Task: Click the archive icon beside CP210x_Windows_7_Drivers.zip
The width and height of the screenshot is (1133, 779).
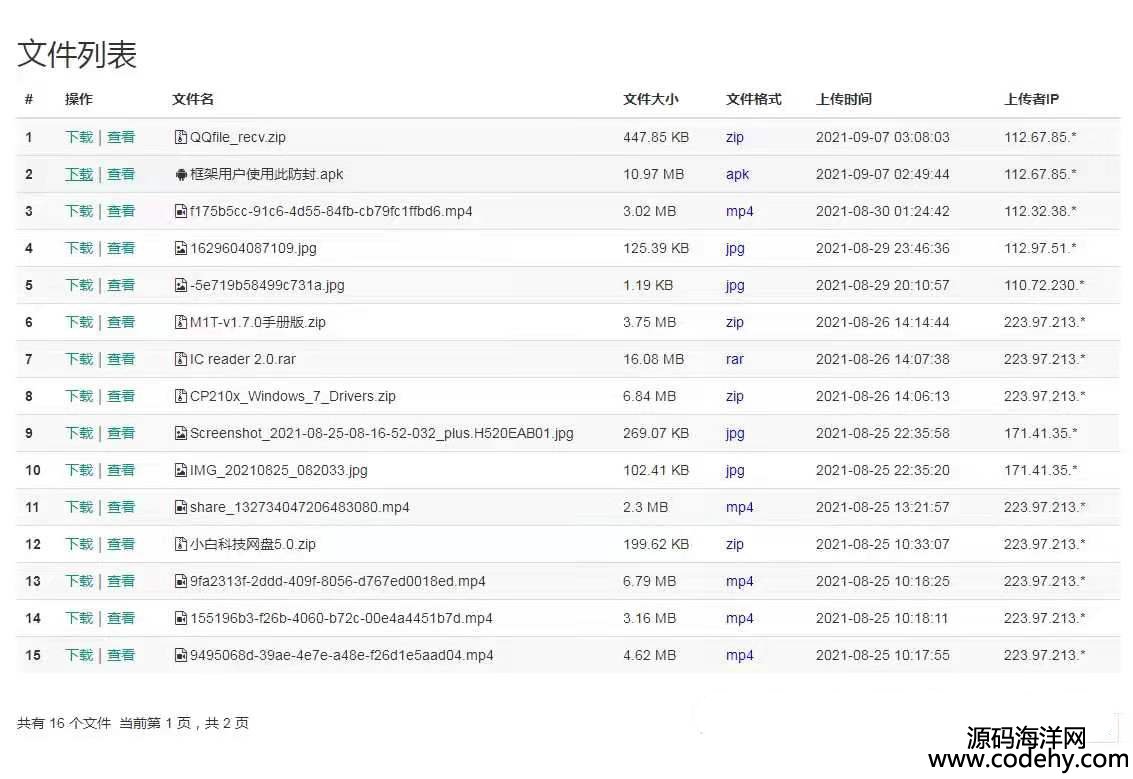Action: click(181, 396)
